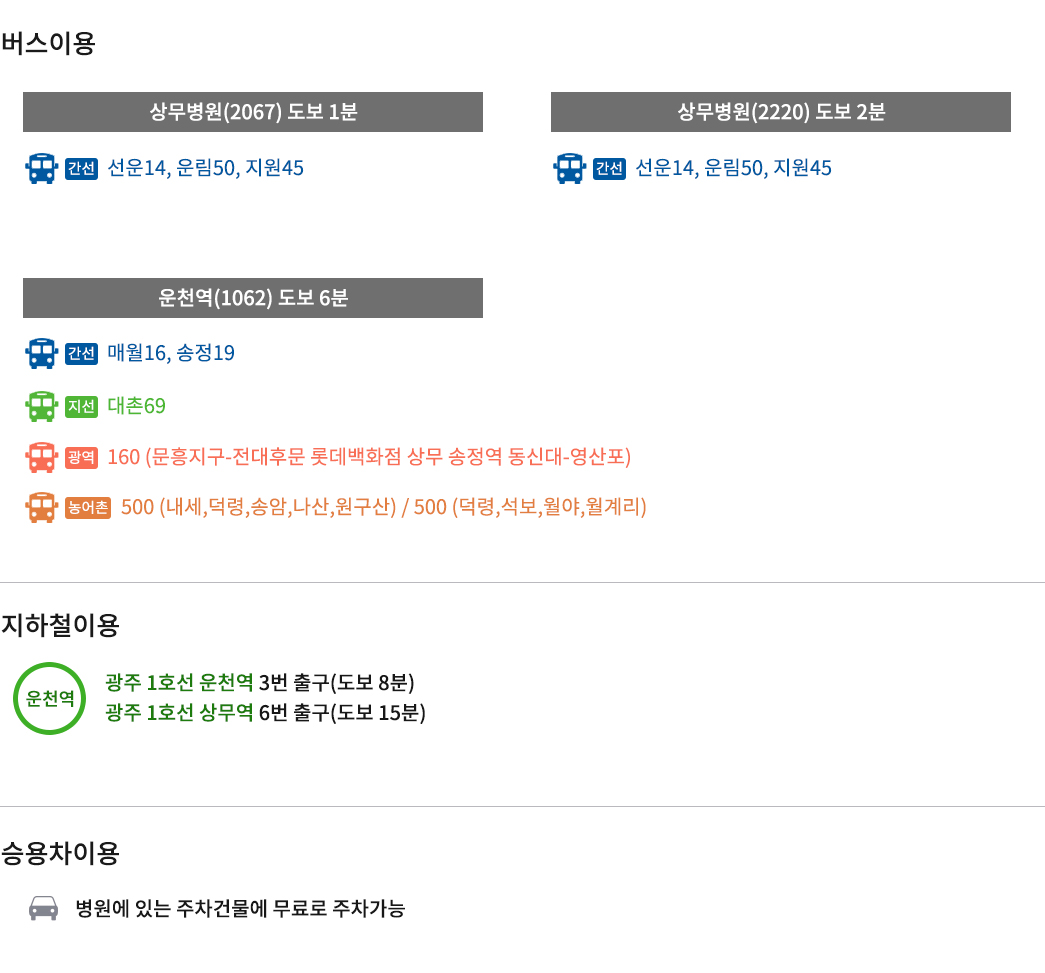Click the orange 농어촌 badge

[88, 508]
